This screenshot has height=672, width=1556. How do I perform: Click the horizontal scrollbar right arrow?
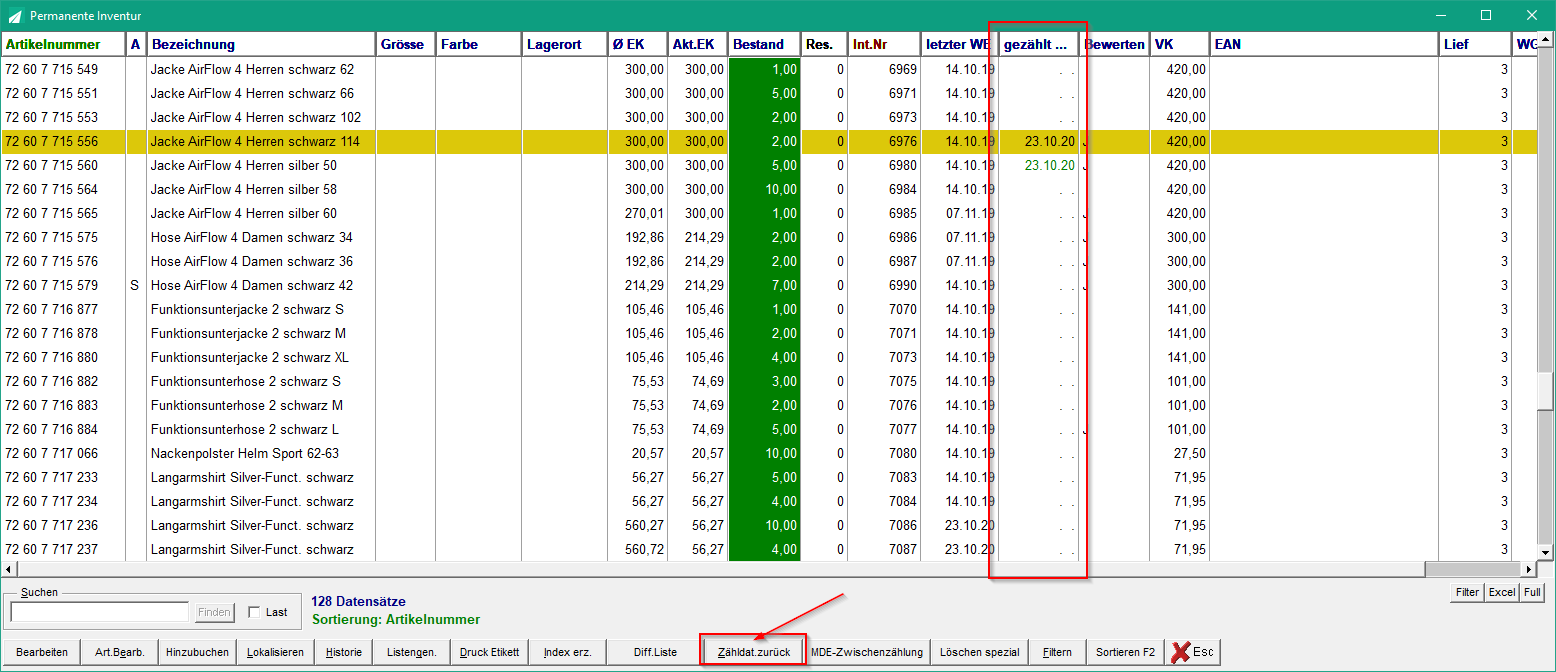pyautogui.click(x=1529, y=569)
